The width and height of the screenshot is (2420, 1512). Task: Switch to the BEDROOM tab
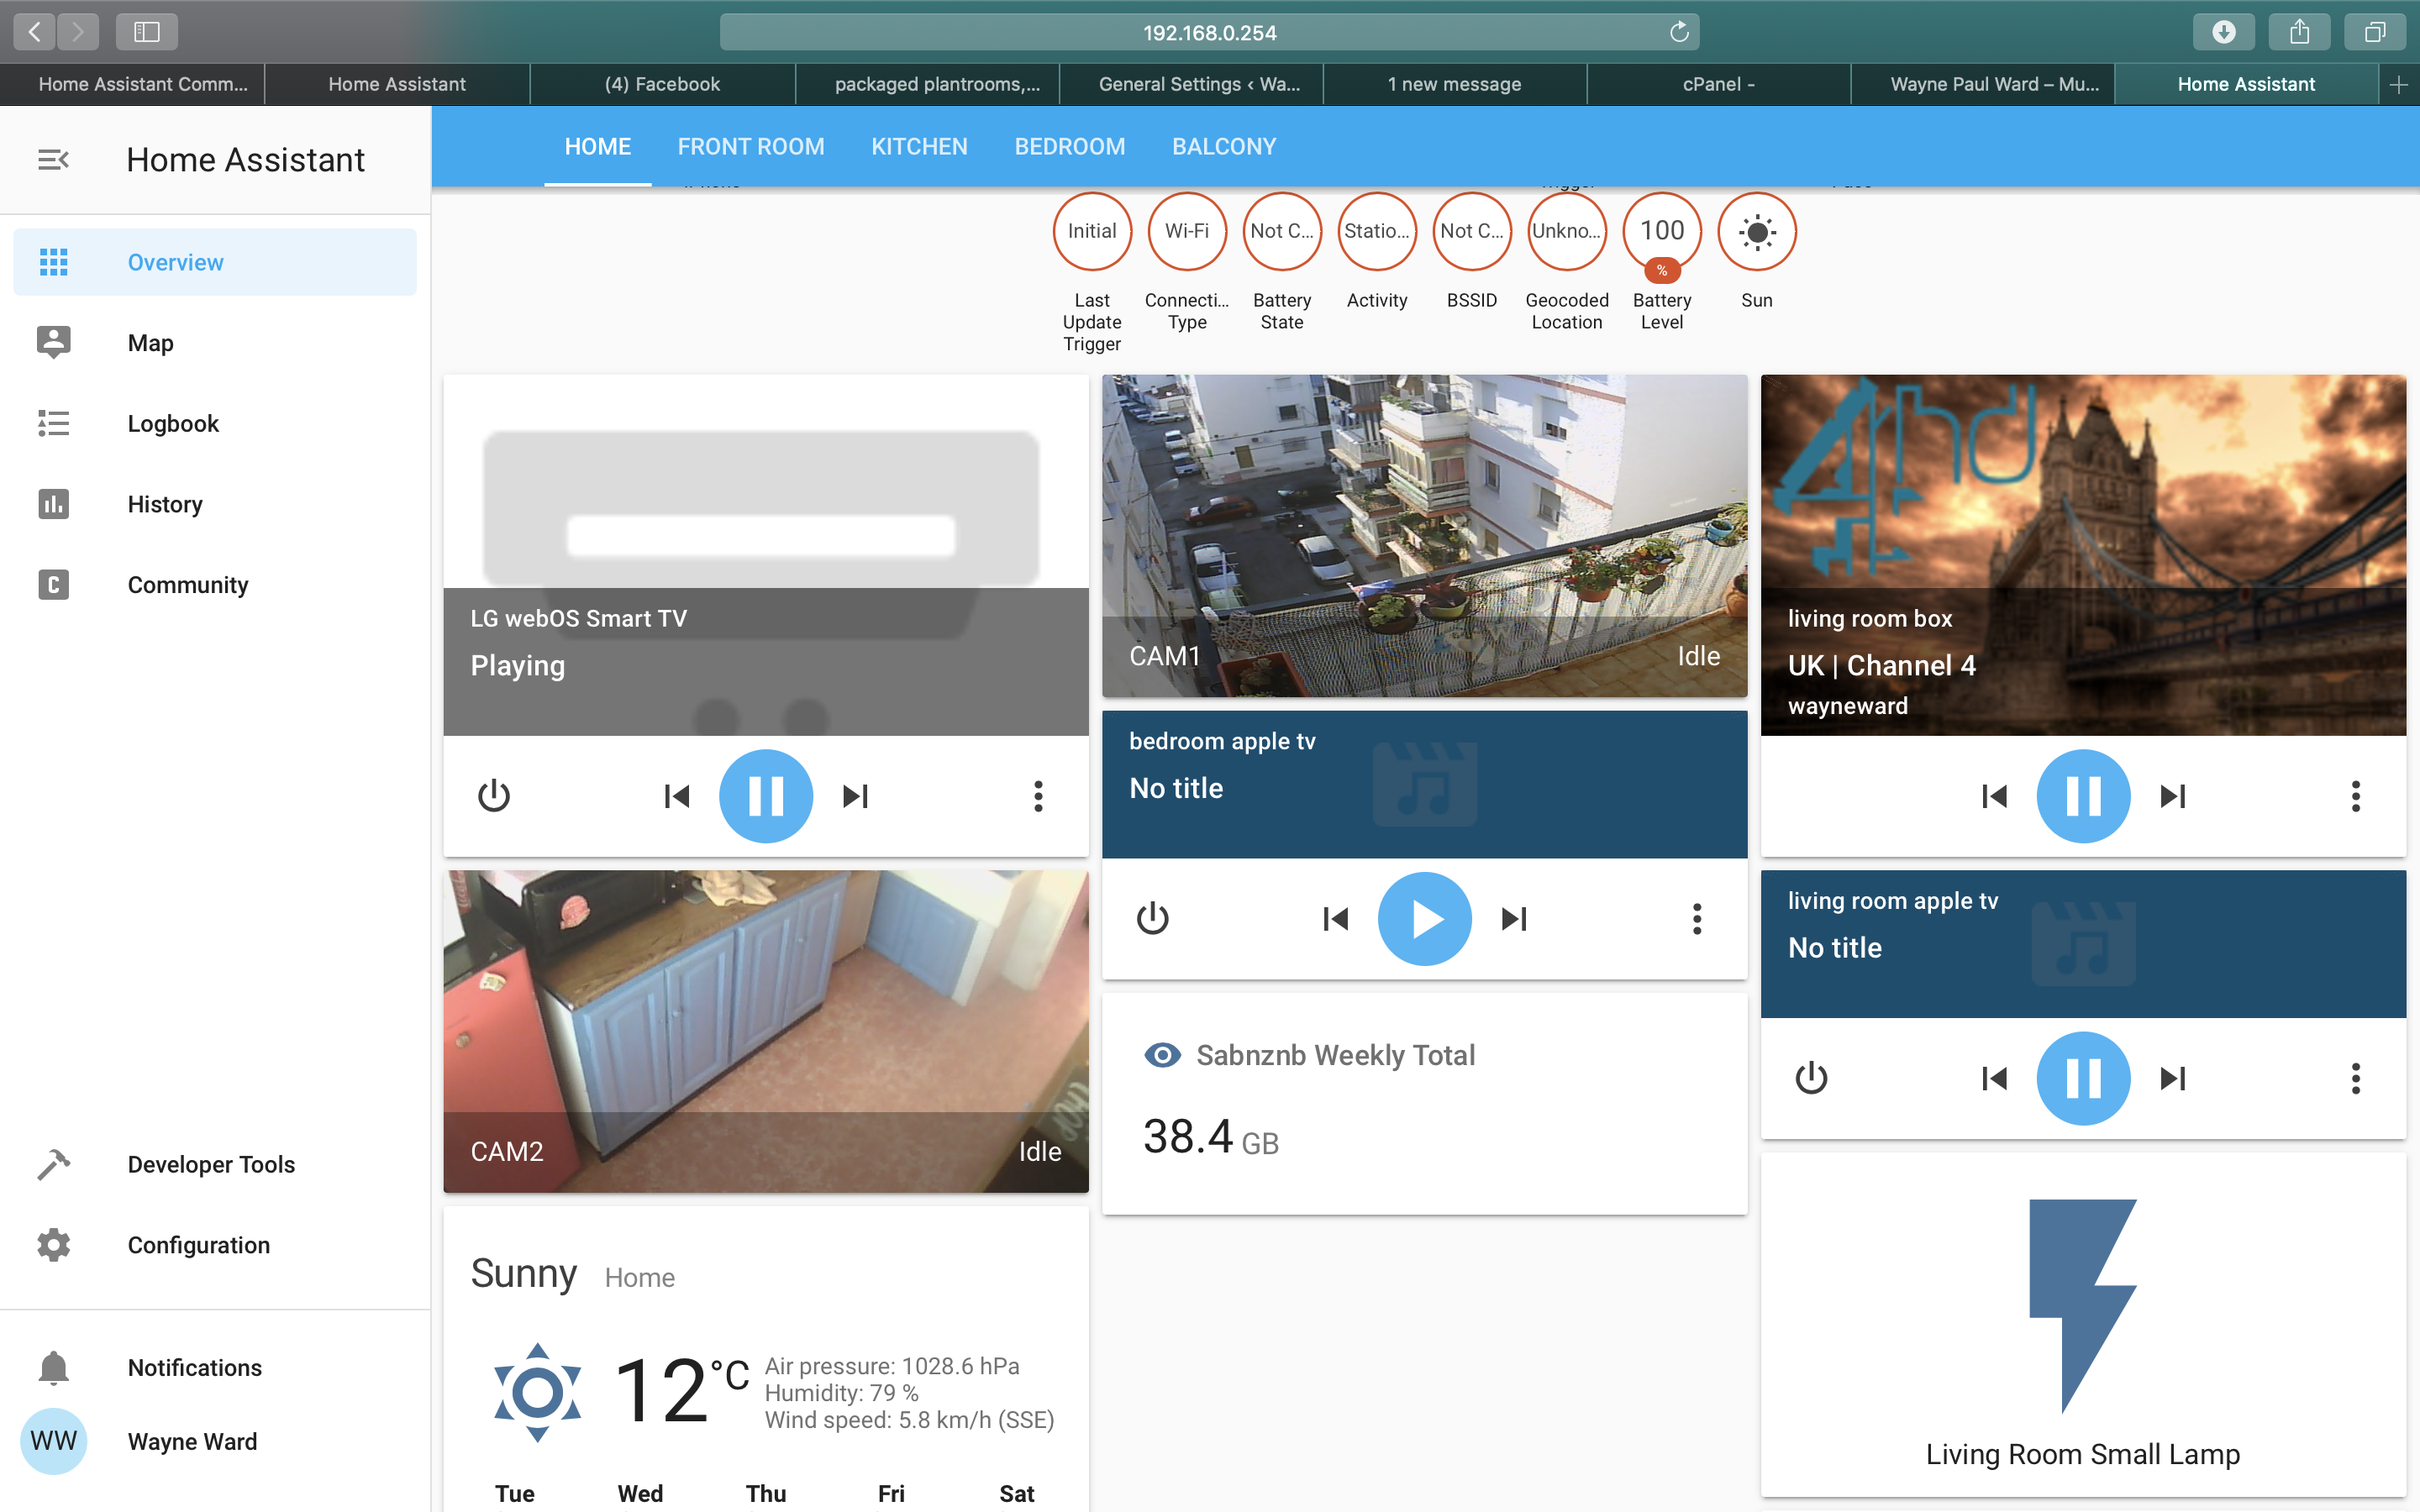click(x=1070, y=146)
